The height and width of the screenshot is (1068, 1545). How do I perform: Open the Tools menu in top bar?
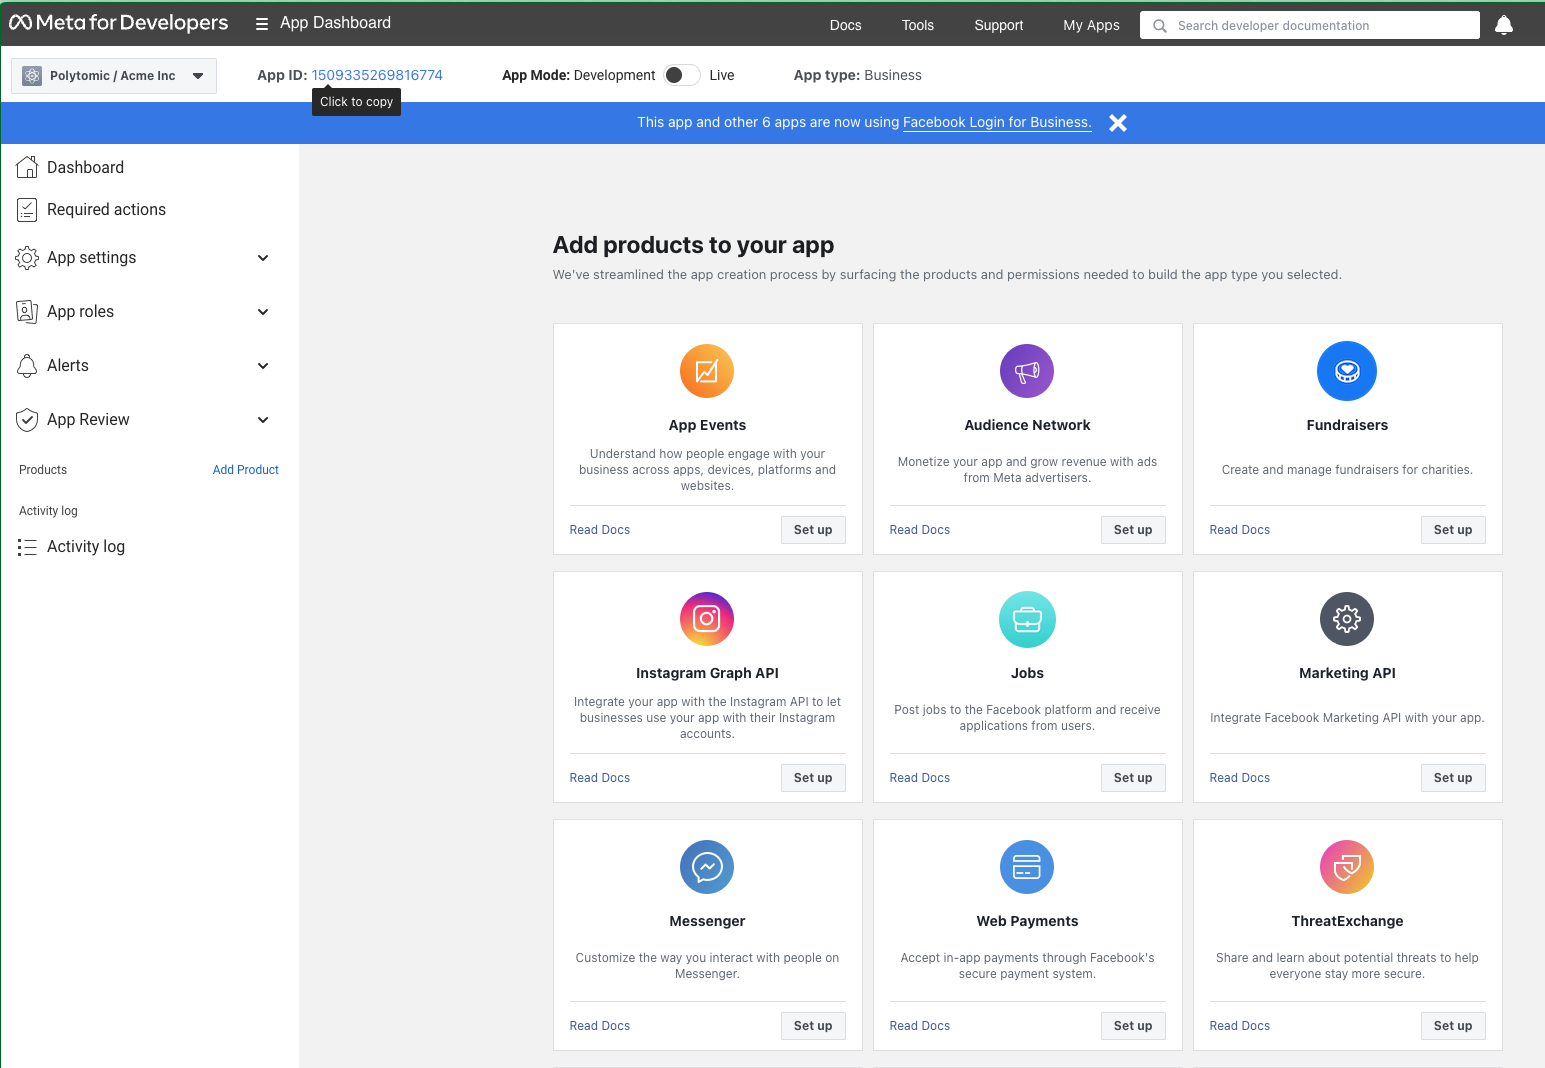click(x=918, y=25)
